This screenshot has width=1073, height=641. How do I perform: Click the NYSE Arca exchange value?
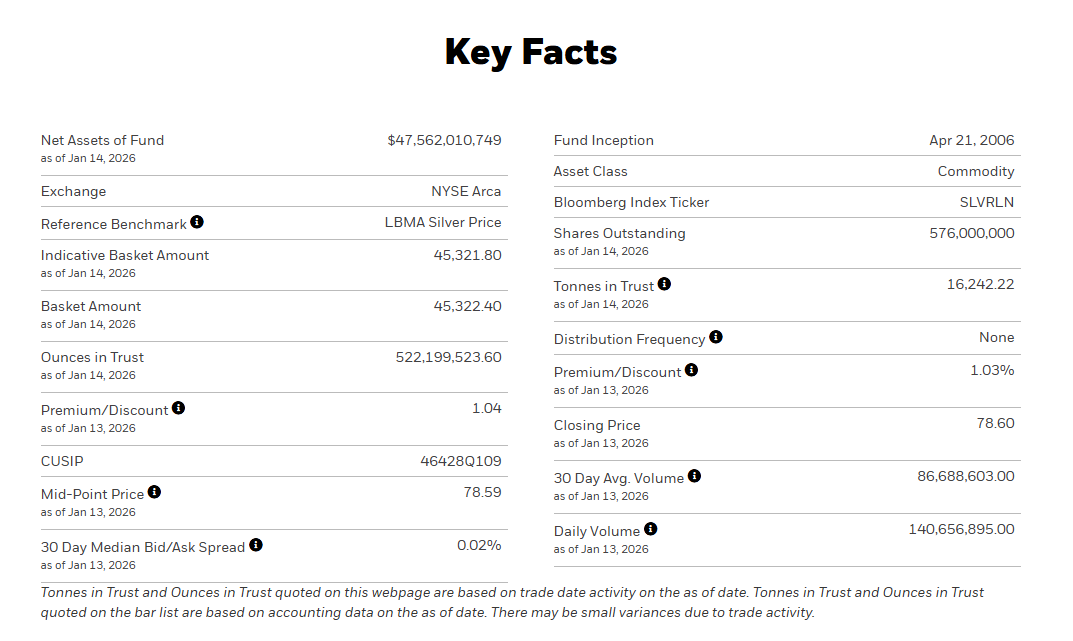pyautogui.click(x=466, y=191)
